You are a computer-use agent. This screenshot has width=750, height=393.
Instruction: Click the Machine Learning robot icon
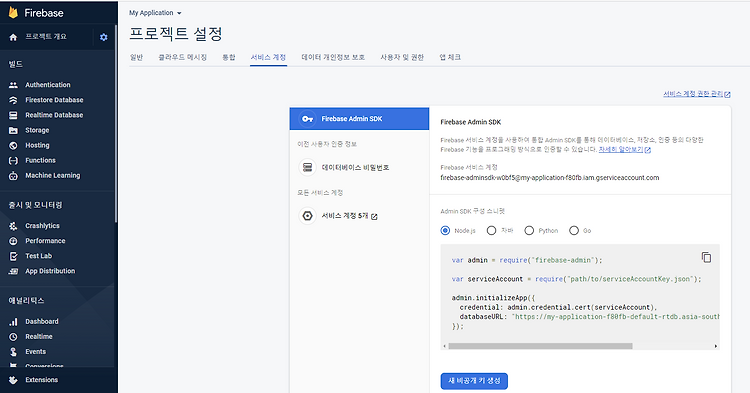13,175
